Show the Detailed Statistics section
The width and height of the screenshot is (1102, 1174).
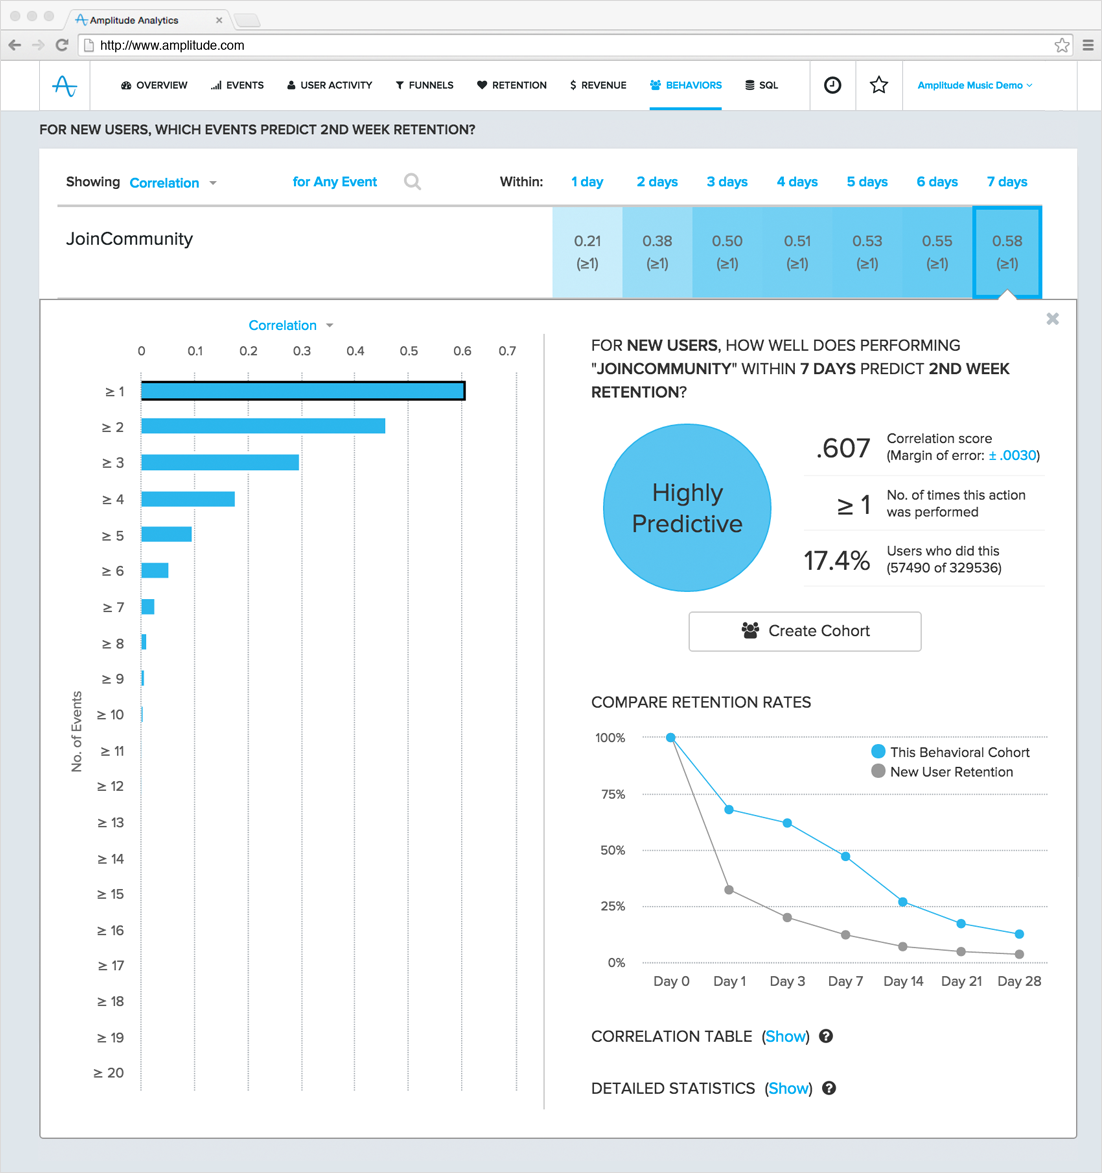pyautogui.click(x=789, y=1088)
